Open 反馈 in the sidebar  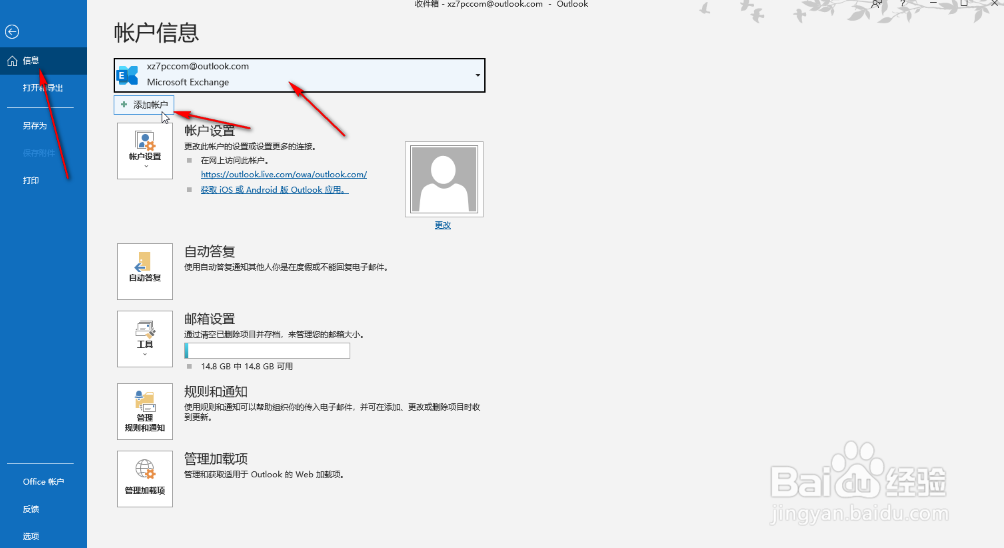click(x=31, y=510)
